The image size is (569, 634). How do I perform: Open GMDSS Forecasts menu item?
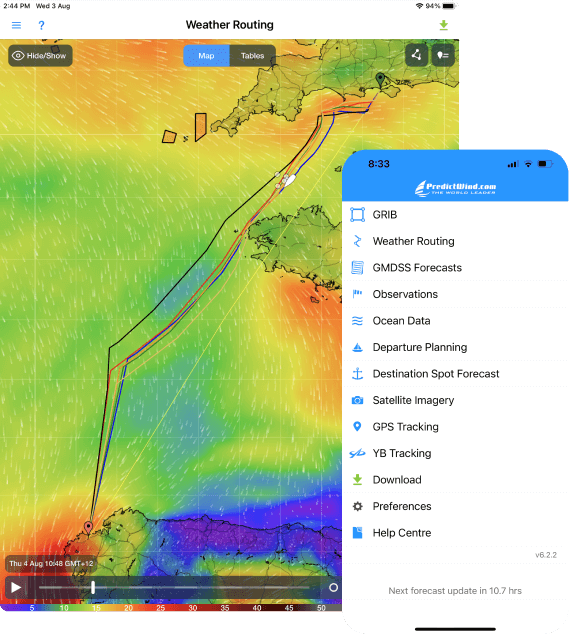[455, 268]
